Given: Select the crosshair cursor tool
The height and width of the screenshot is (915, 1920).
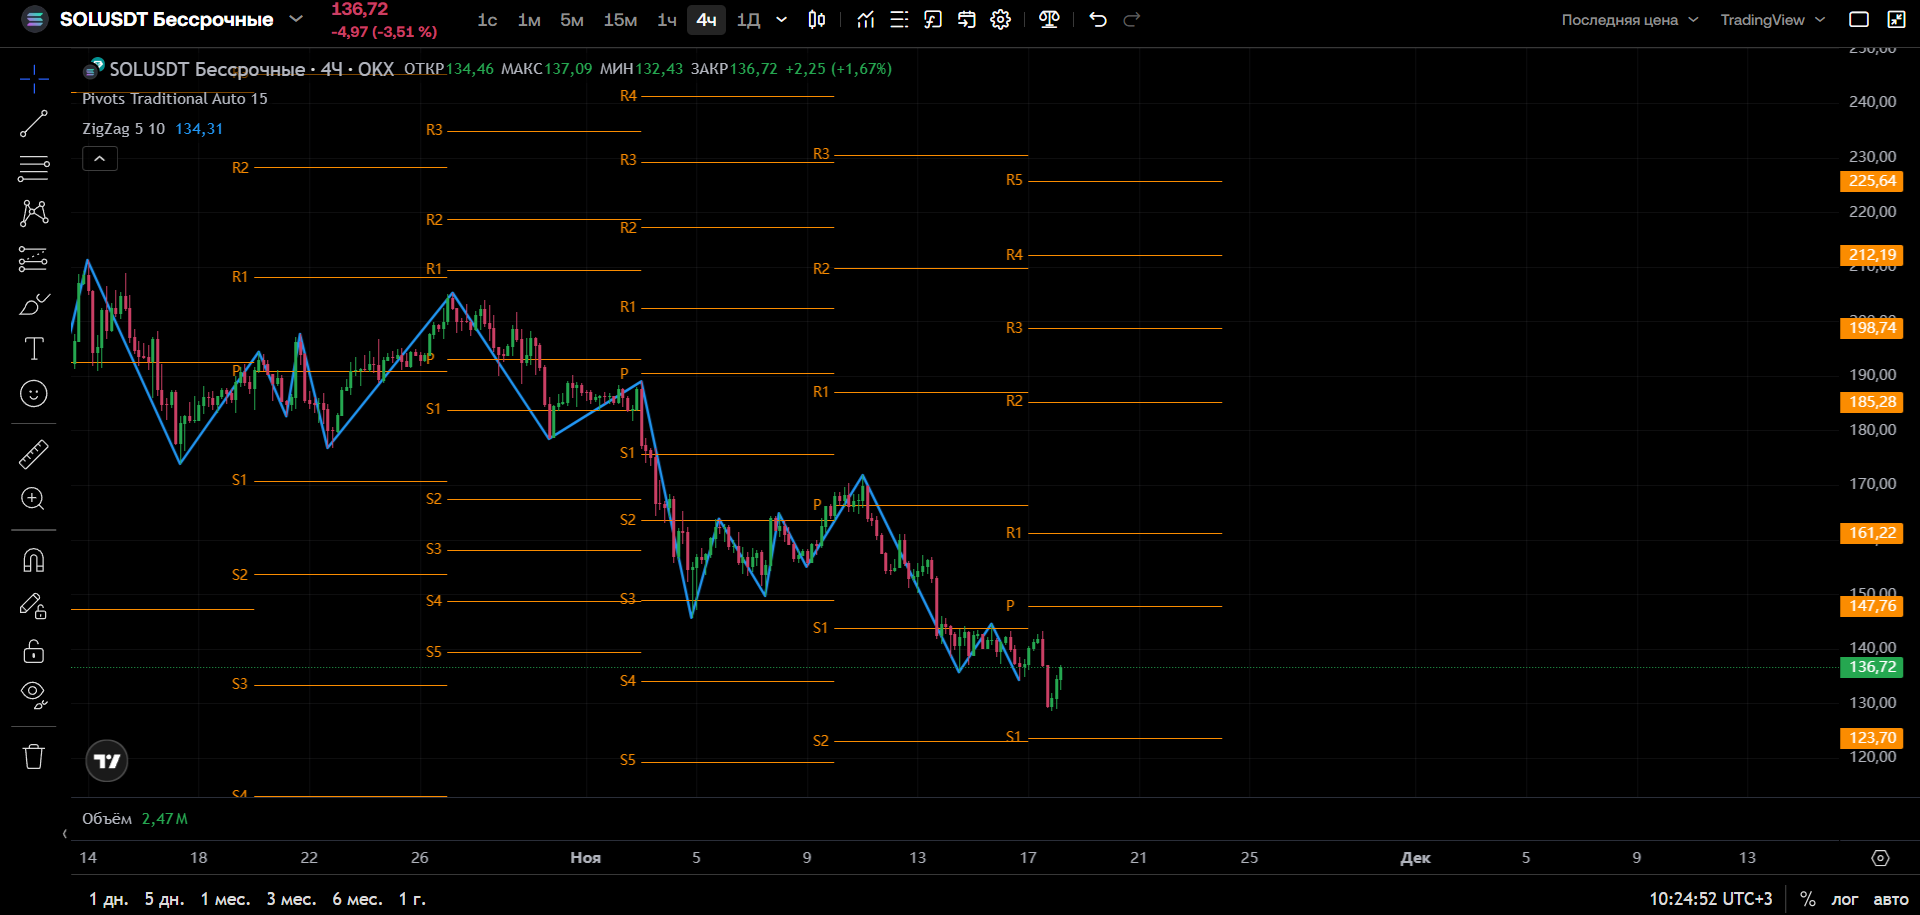Looking at the screenshot, I should point(34,79).
